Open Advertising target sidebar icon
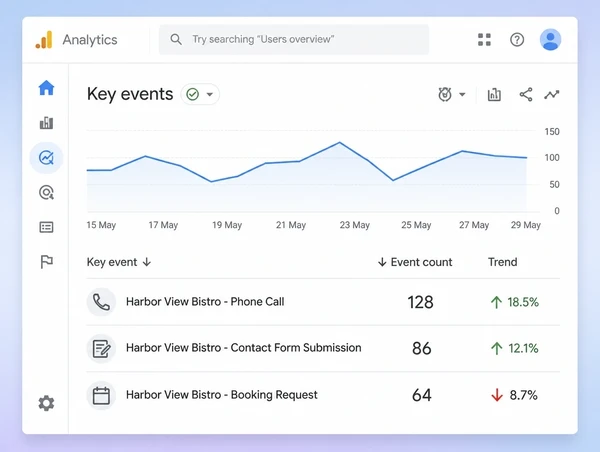Viewport: 600px width, 452px height. [x=46, y=193]
